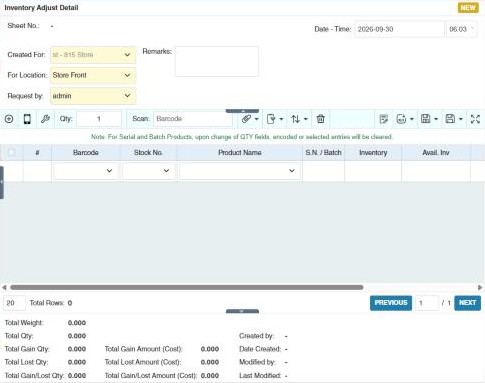
Task: Click the NEXT page button
Action: [467, 303]
